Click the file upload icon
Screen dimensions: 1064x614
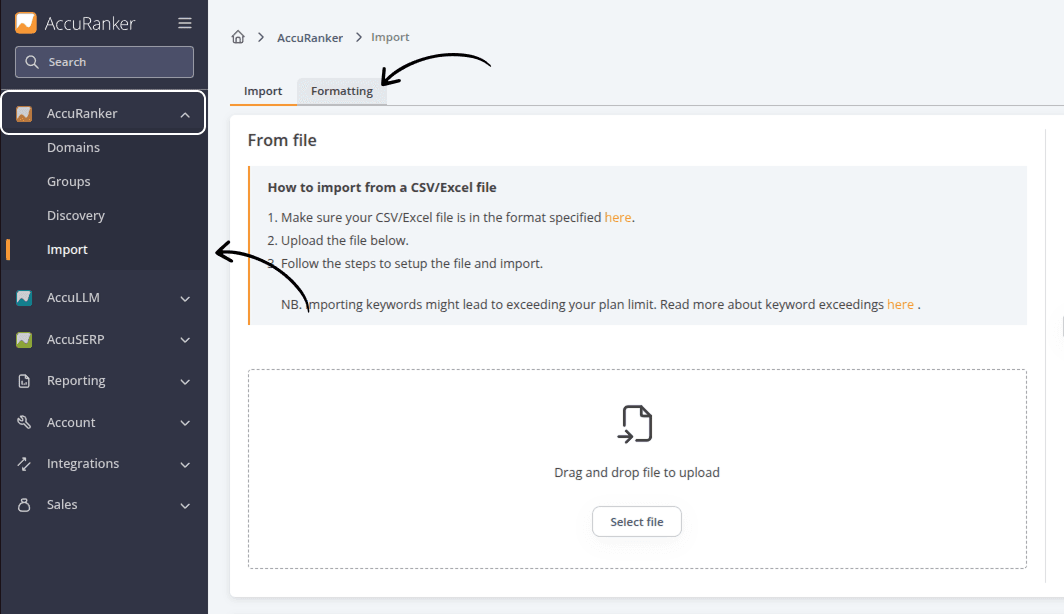tap(635, 424)
